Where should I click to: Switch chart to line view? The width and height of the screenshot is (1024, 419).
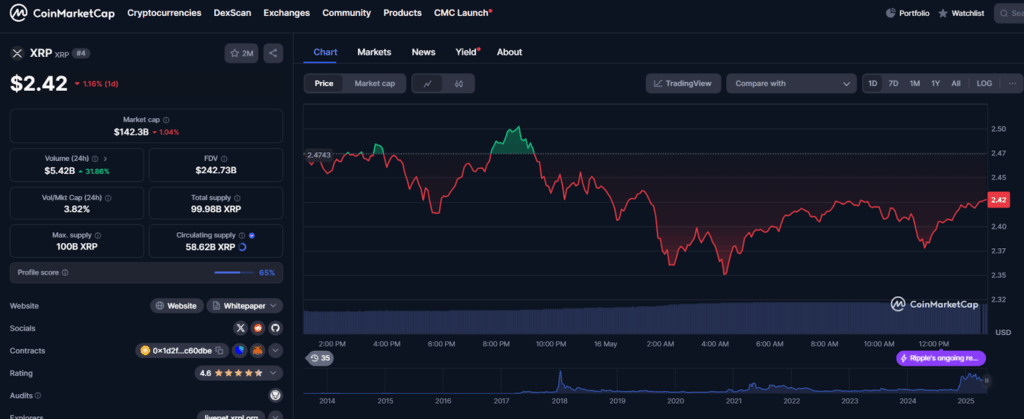click(428, 84)
